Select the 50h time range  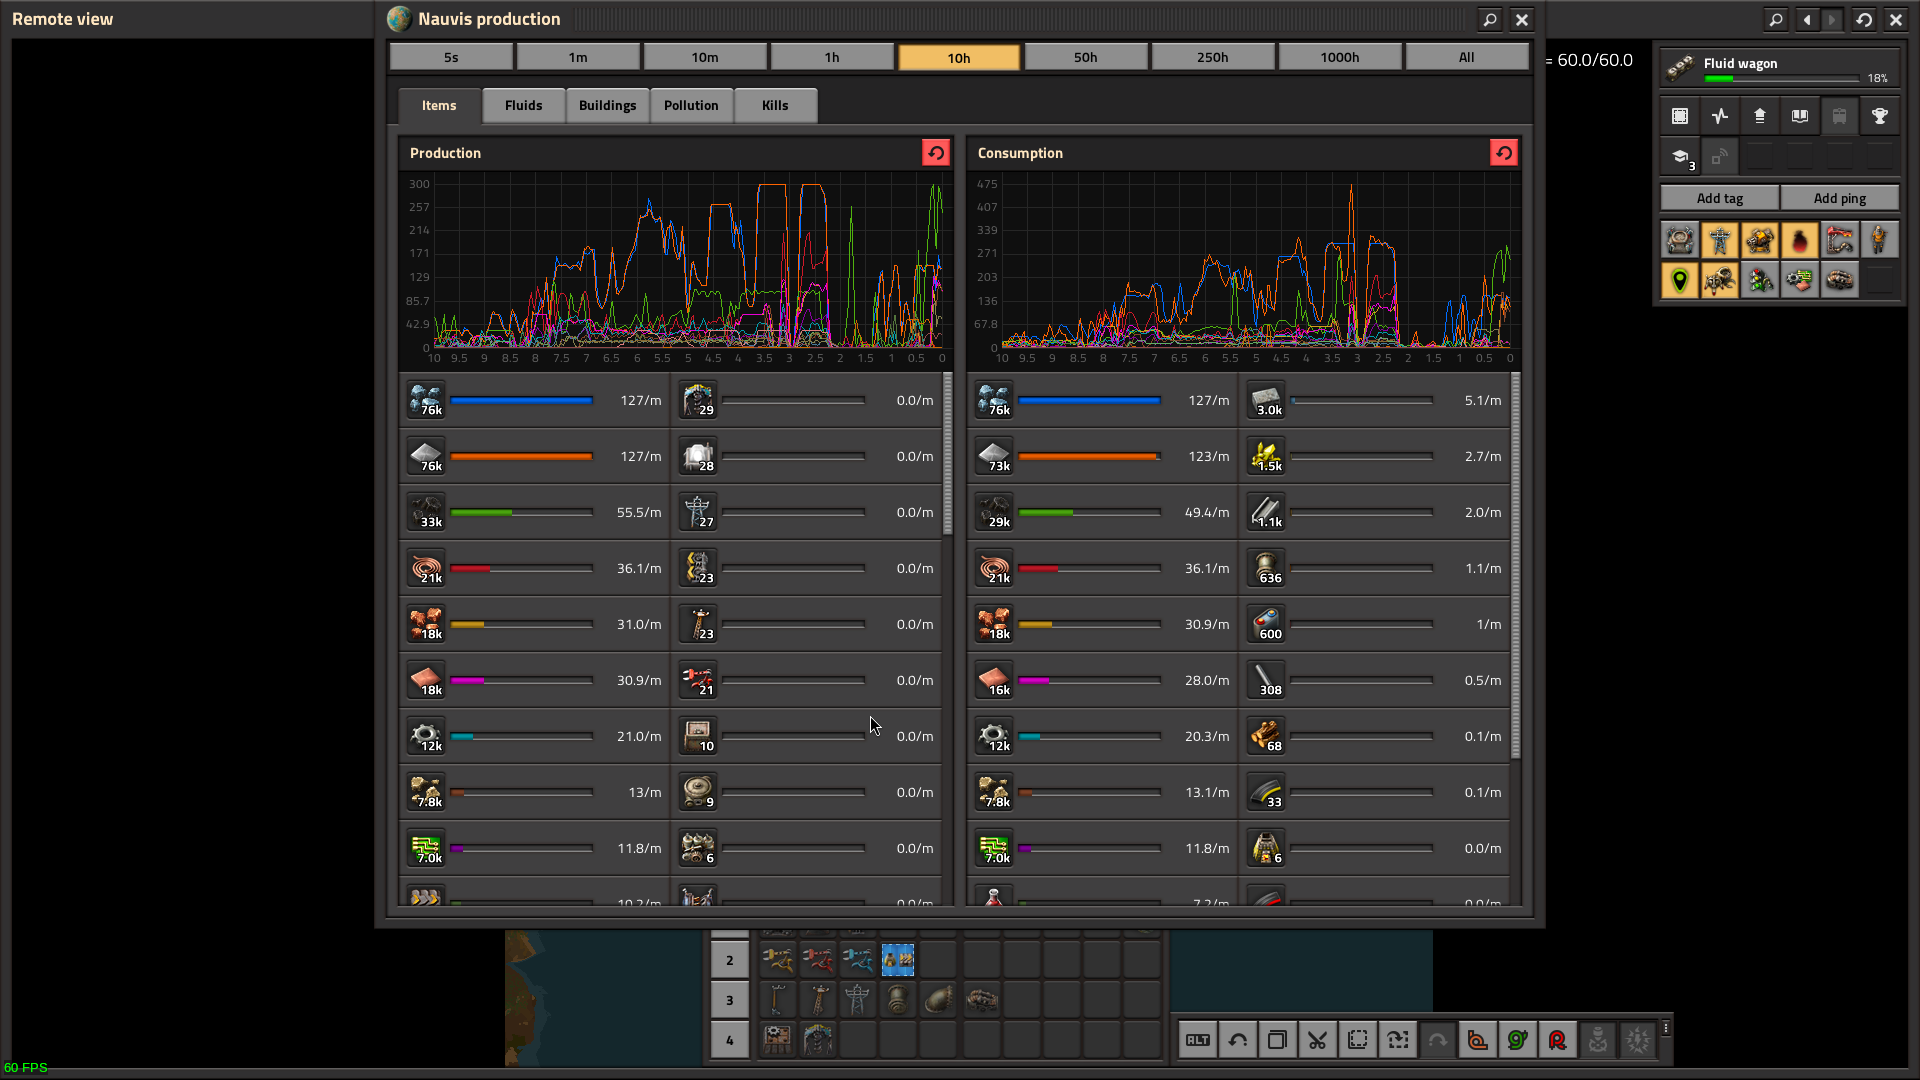pos(1086,57)
